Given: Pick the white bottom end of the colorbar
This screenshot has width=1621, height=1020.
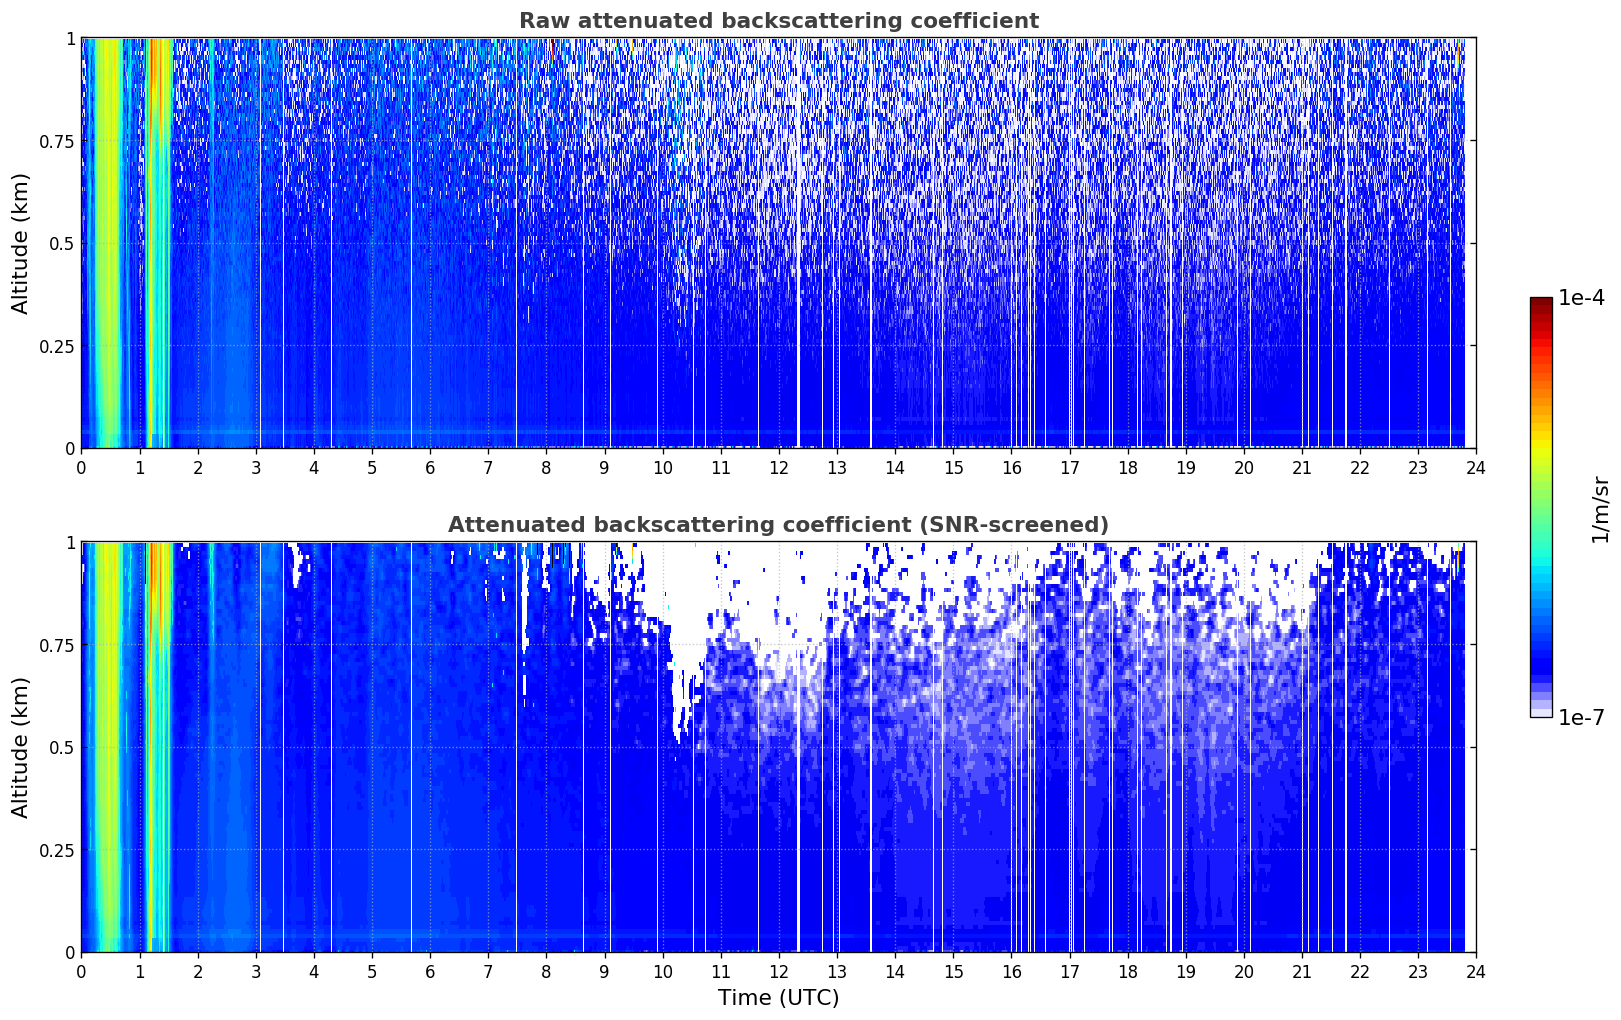Looking at the screenshot, I should click(1541, 713).
